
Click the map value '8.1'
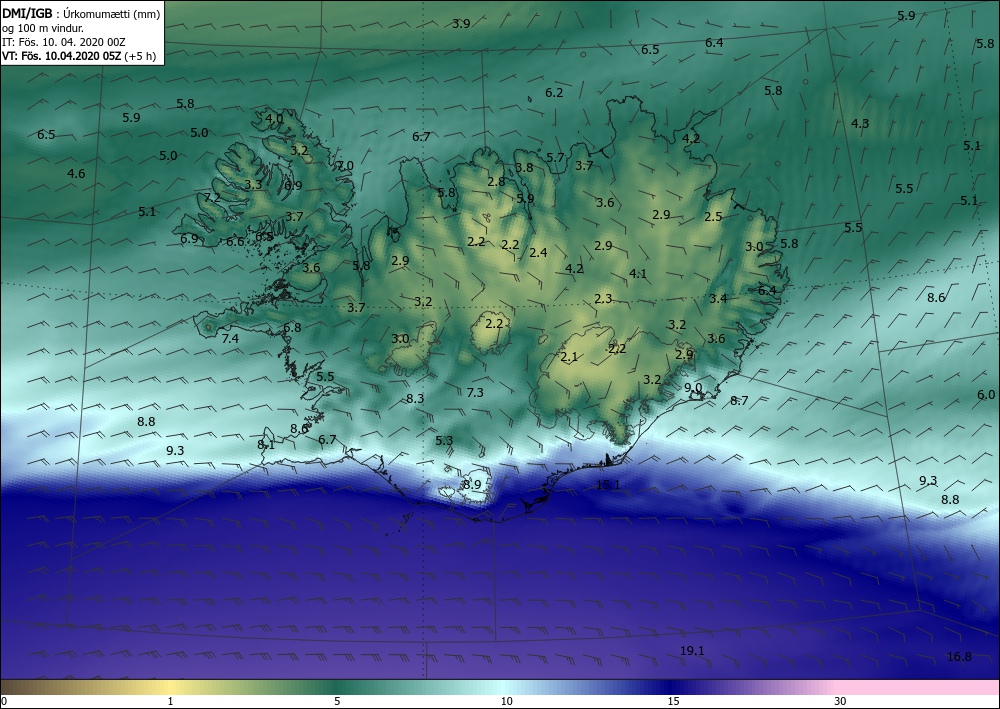point(266,444)
